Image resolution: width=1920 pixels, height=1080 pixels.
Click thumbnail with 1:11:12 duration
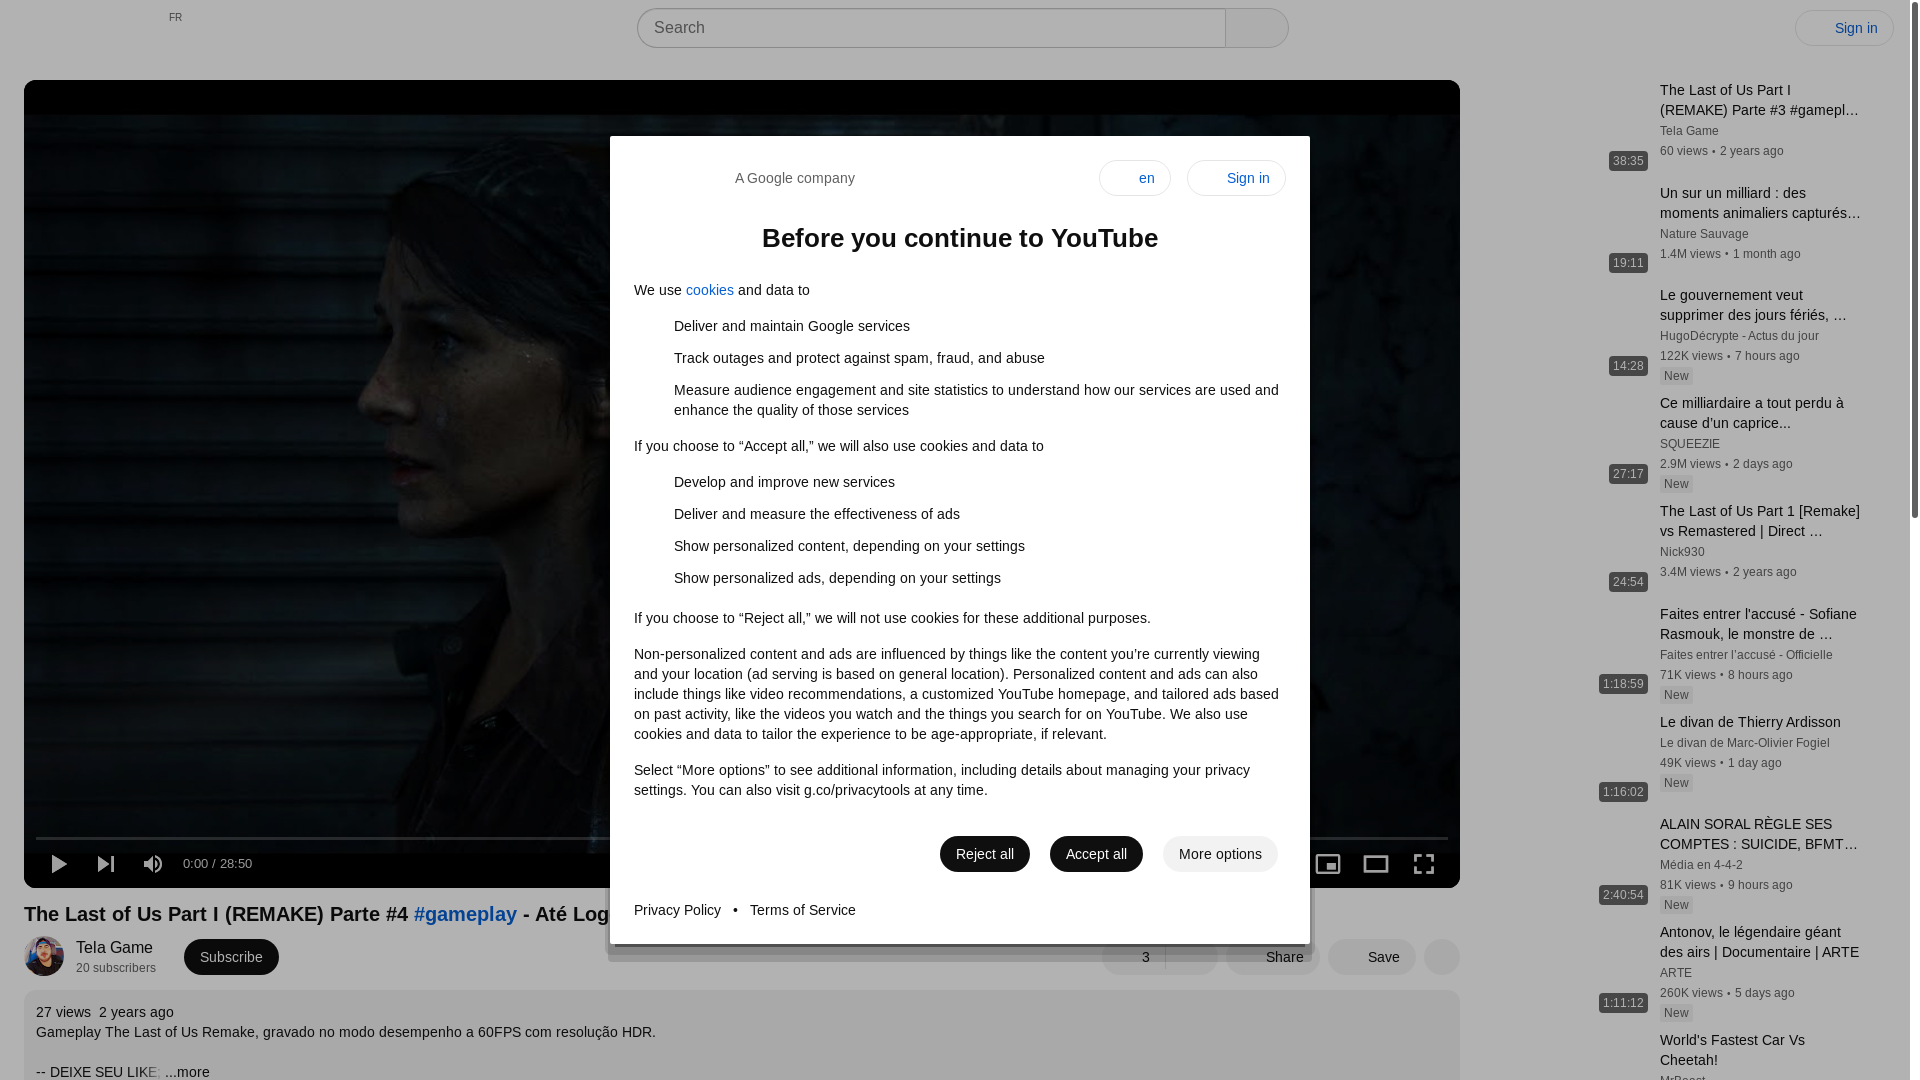coord(1566,969)
